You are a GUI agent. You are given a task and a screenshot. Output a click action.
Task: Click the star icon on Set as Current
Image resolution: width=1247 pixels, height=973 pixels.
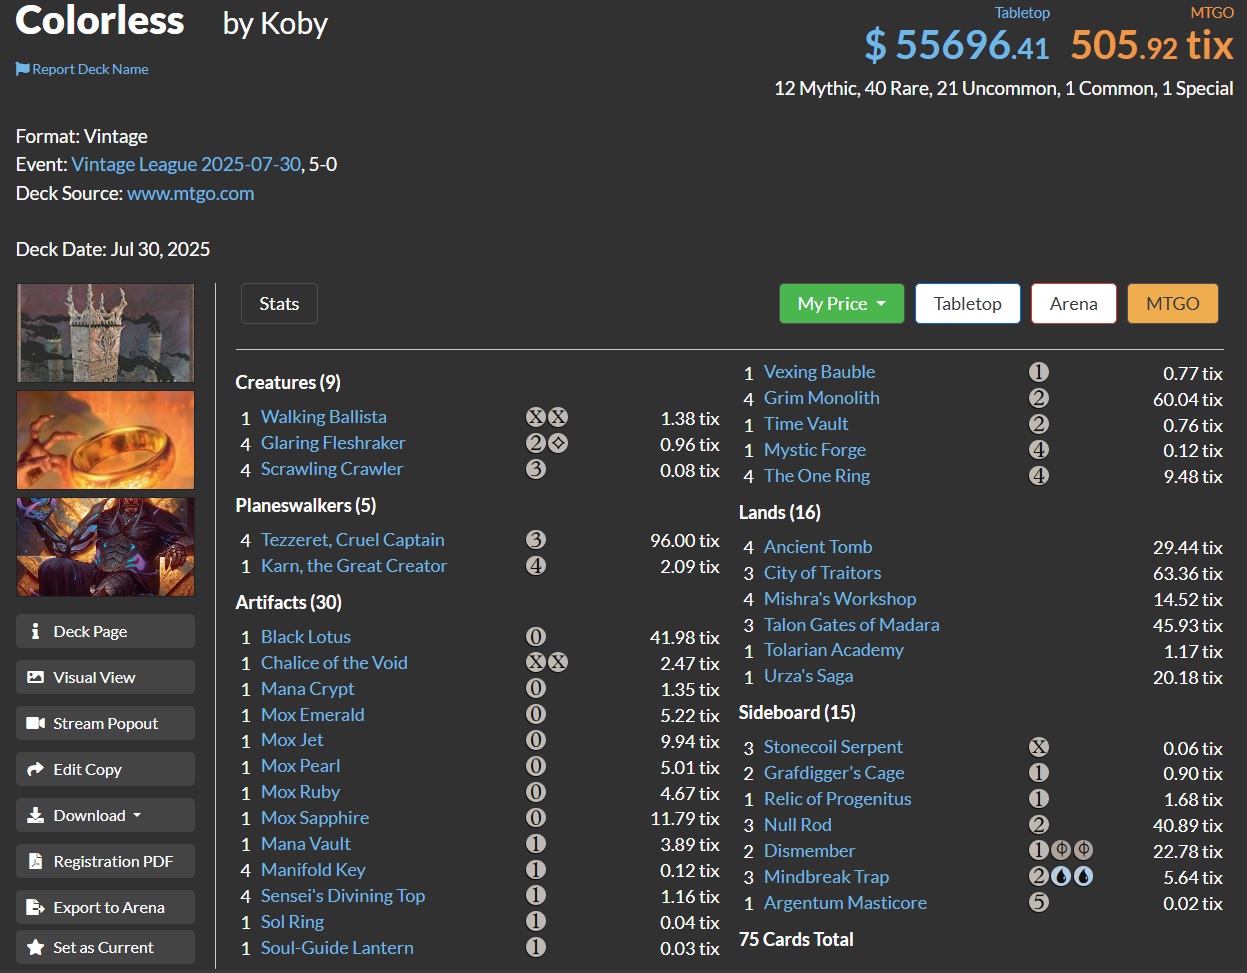[36, 948]
